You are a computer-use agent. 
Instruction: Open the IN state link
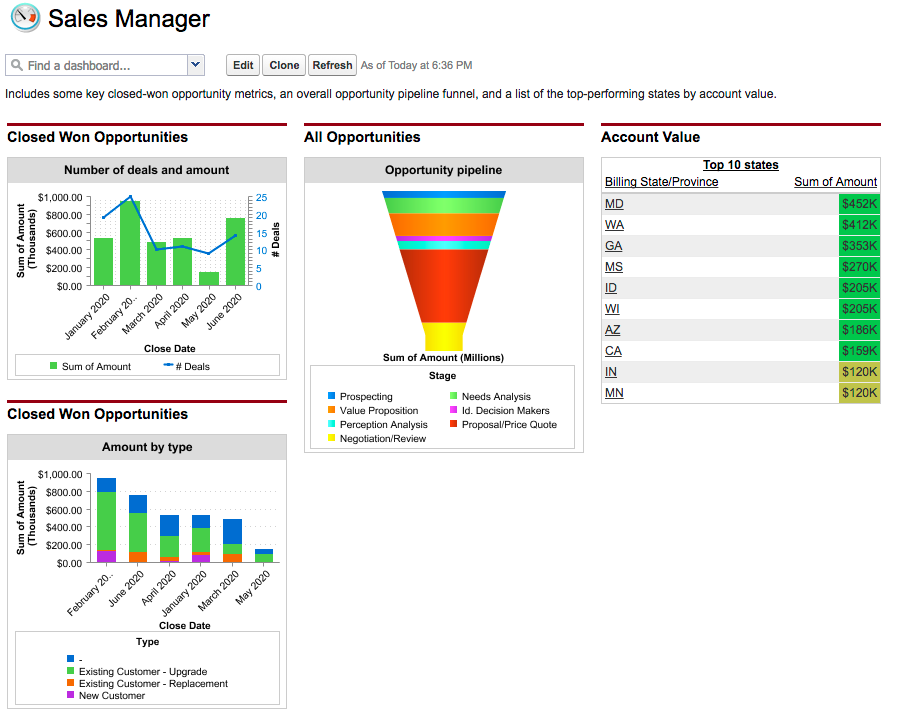click(x=611, y=372)
